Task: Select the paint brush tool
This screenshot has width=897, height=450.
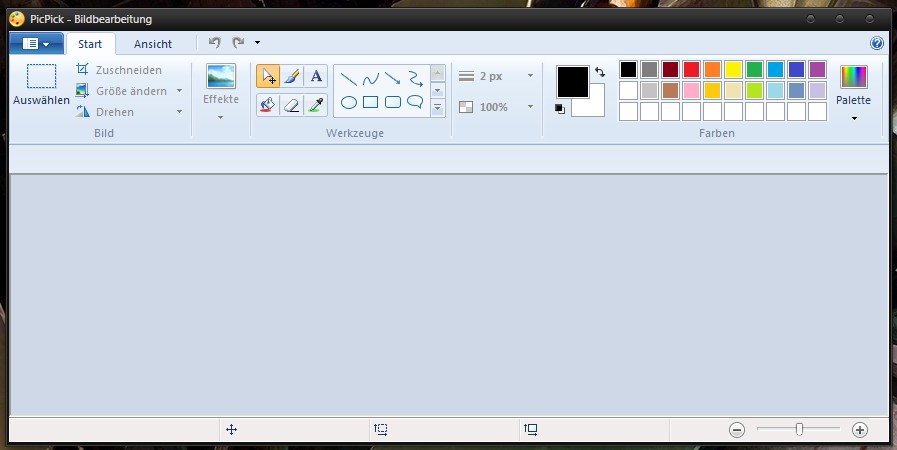Action: pyautogui.click(x=292, y=77)
